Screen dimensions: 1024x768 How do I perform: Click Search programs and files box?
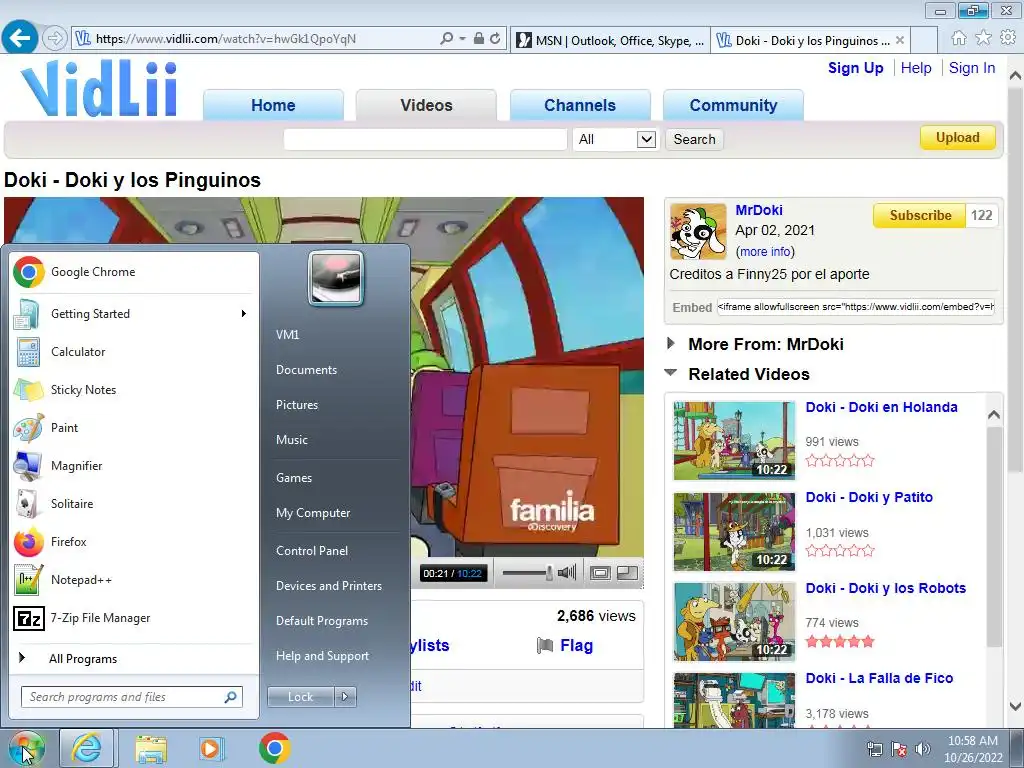(132, 697)
